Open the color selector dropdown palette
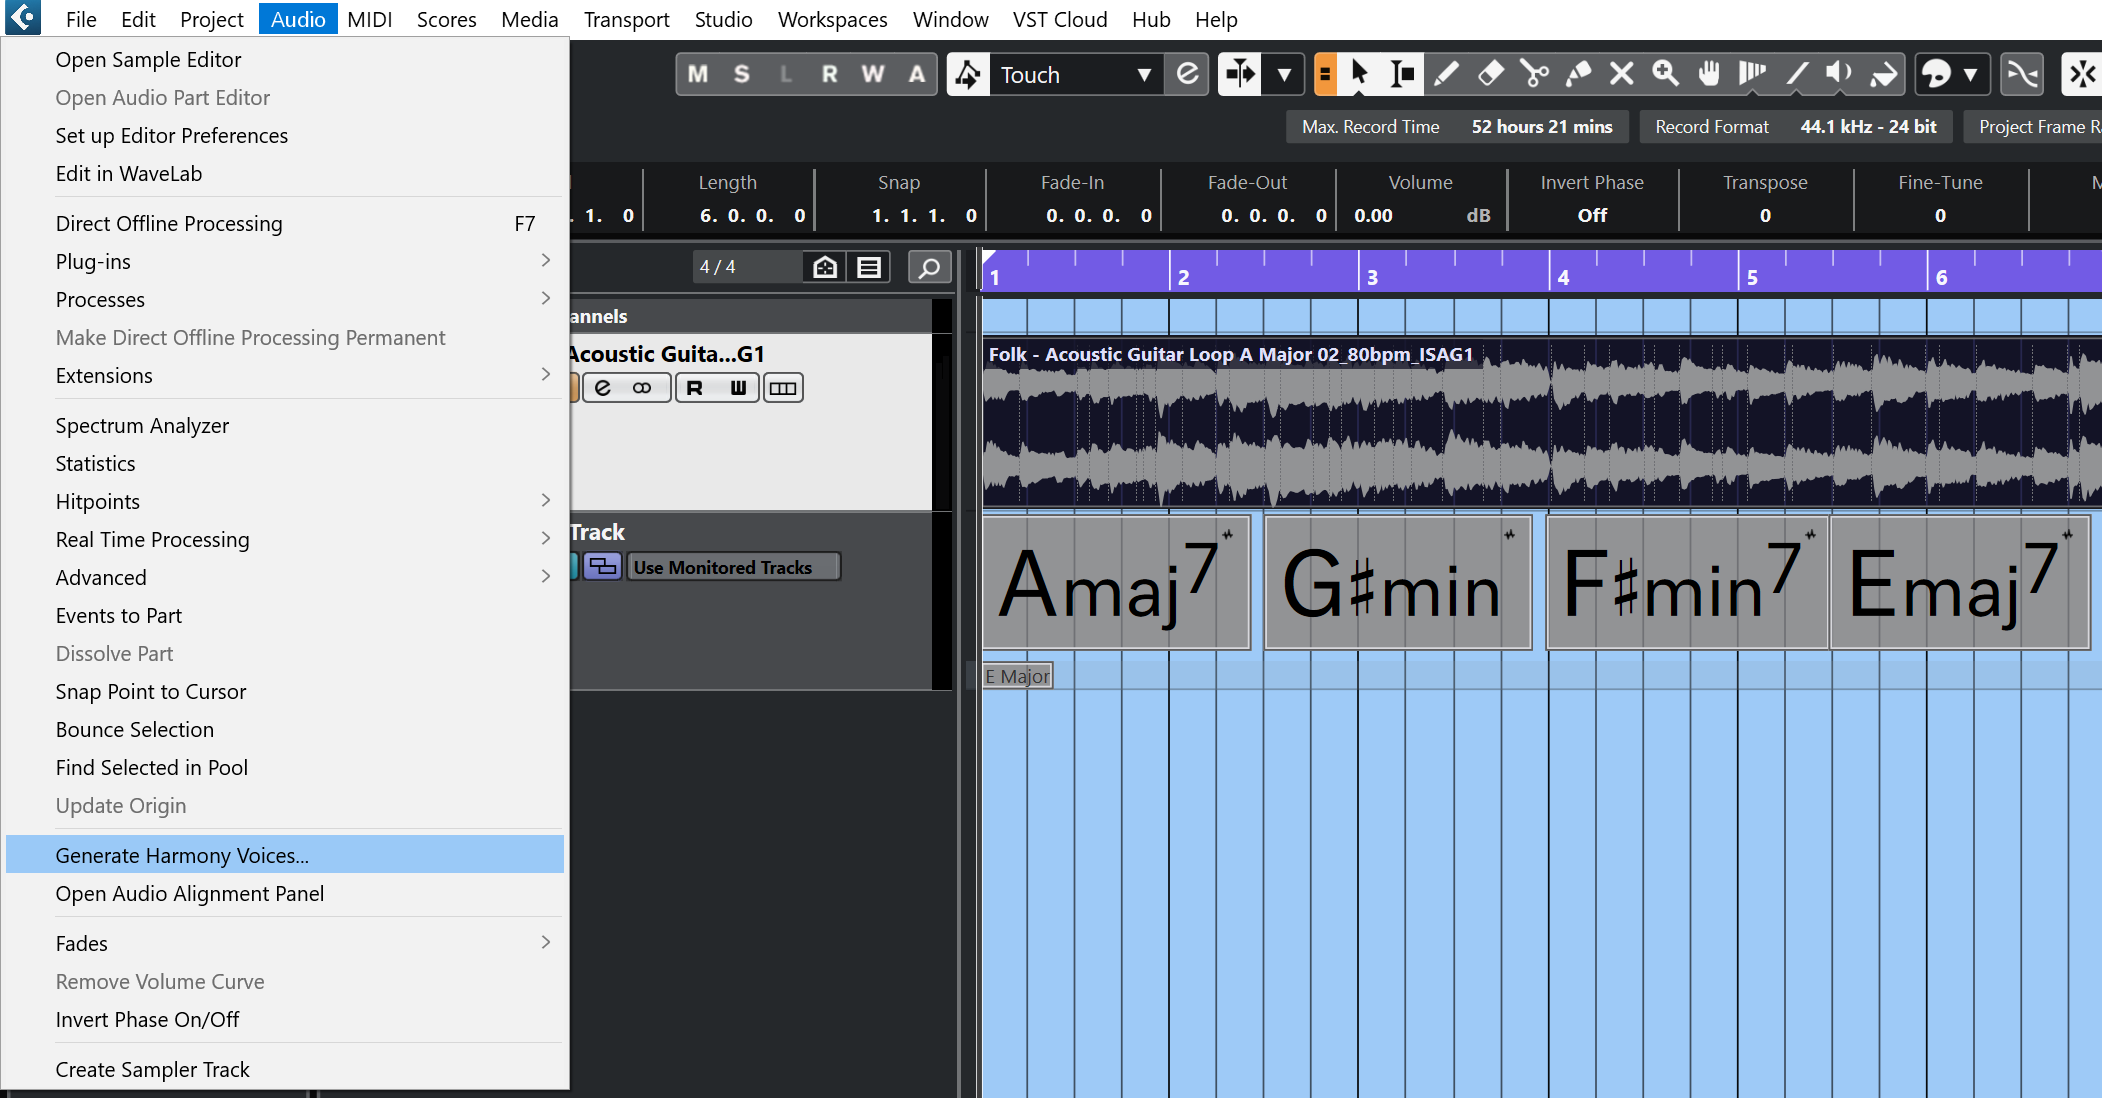The height and width of the screenshot is (1098, 2102). click(x=1969, y=74)
